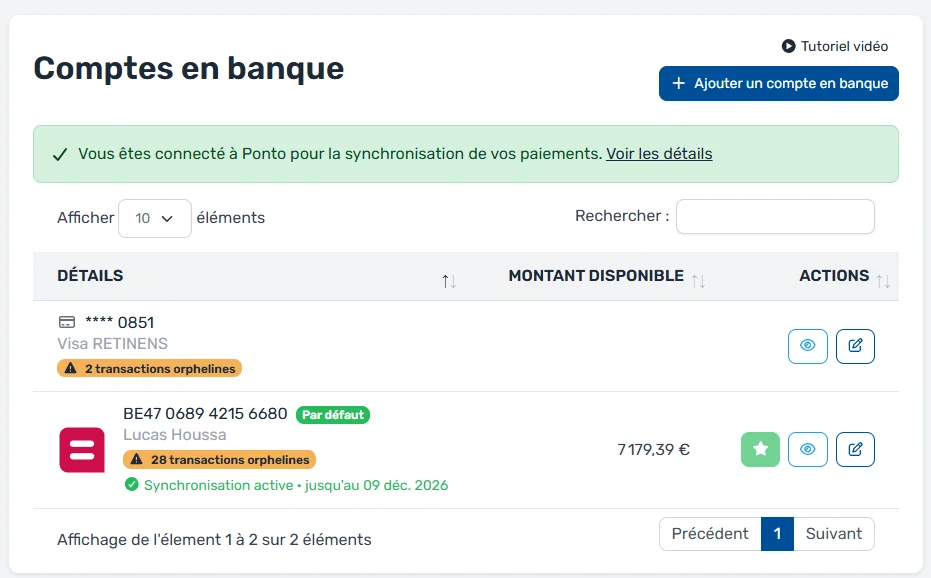Click the Tutoriel vidéo link text
Image resolution: width=931 pixels, height=578 pixels.
pyautogui.click(x=844, y=46)
